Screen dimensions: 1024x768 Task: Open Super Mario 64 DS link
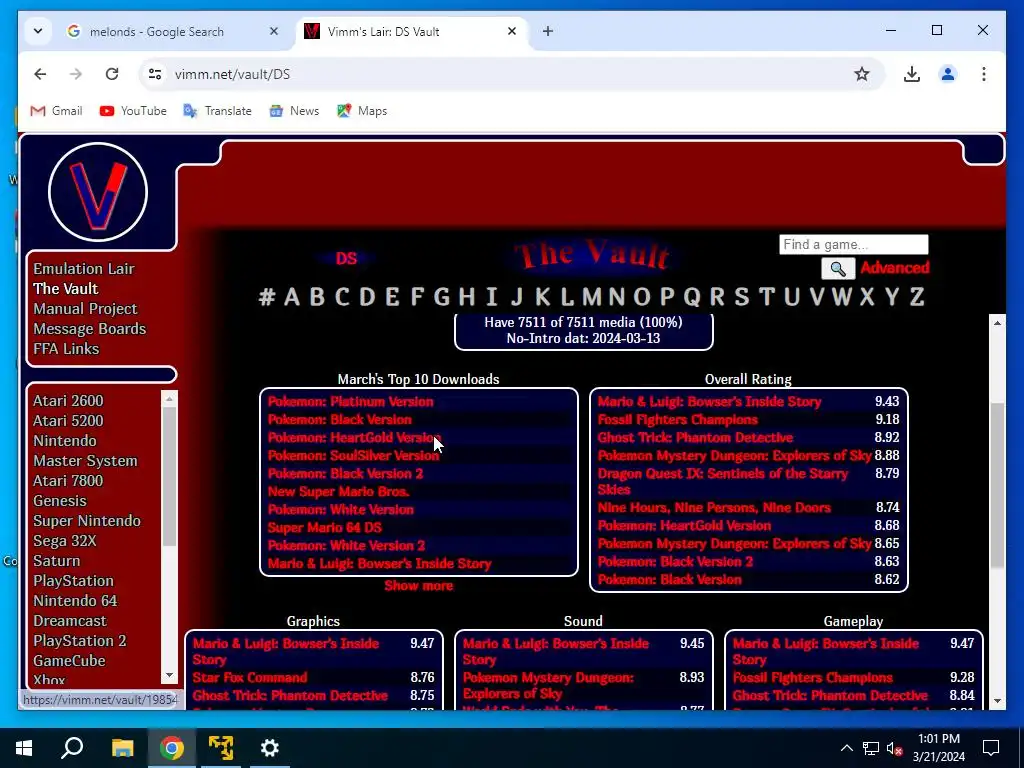(x=325, y=528)
